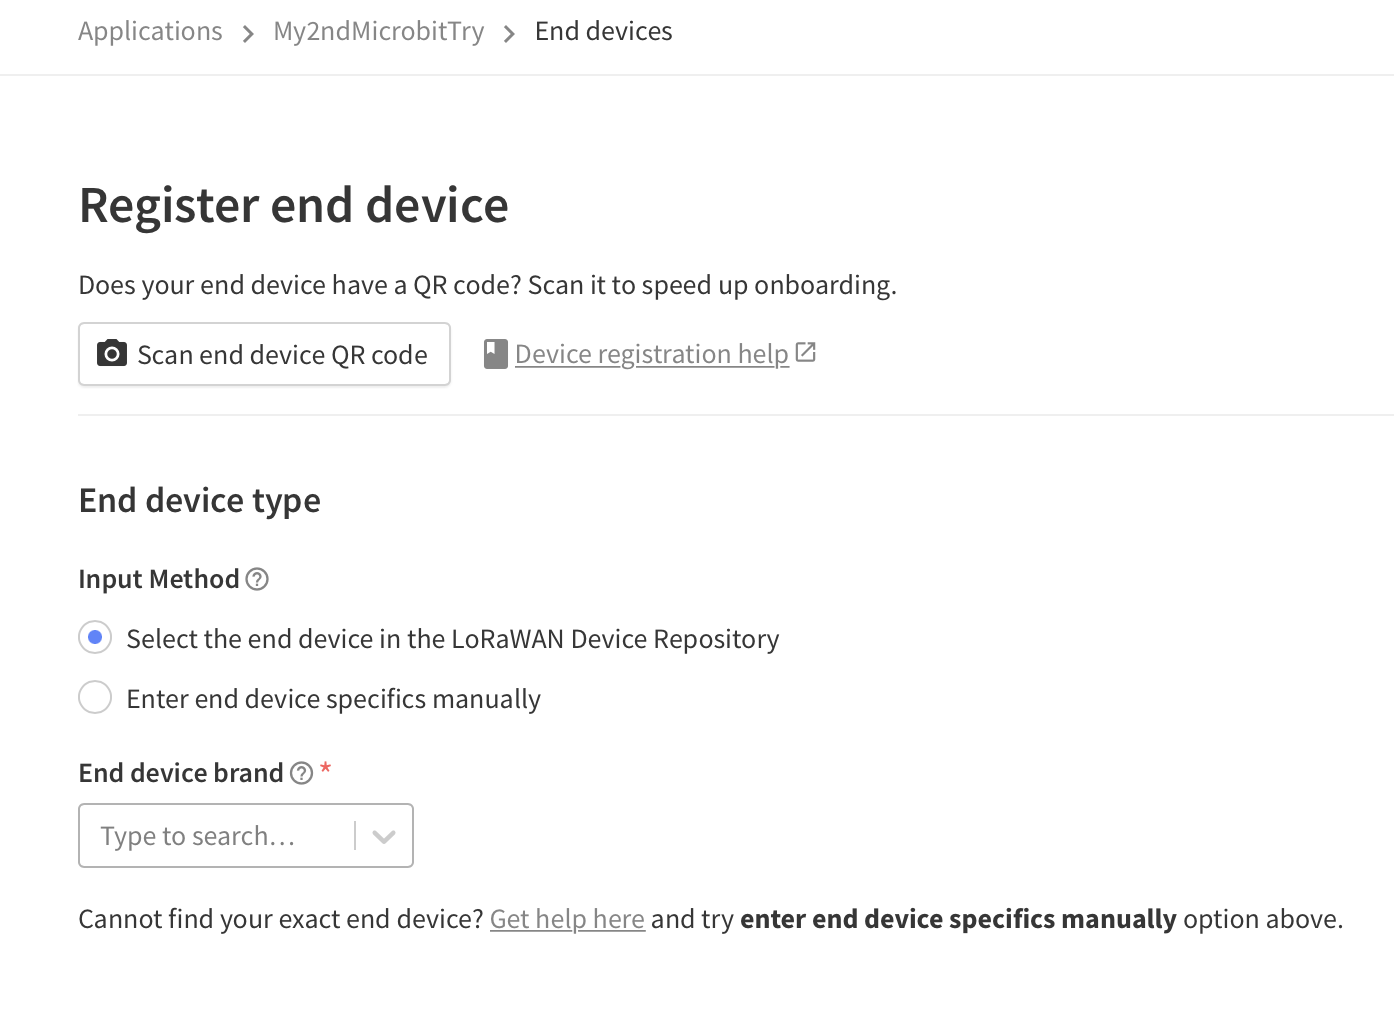Expand the End device brand dropdown chevron

tap(384, 836)
